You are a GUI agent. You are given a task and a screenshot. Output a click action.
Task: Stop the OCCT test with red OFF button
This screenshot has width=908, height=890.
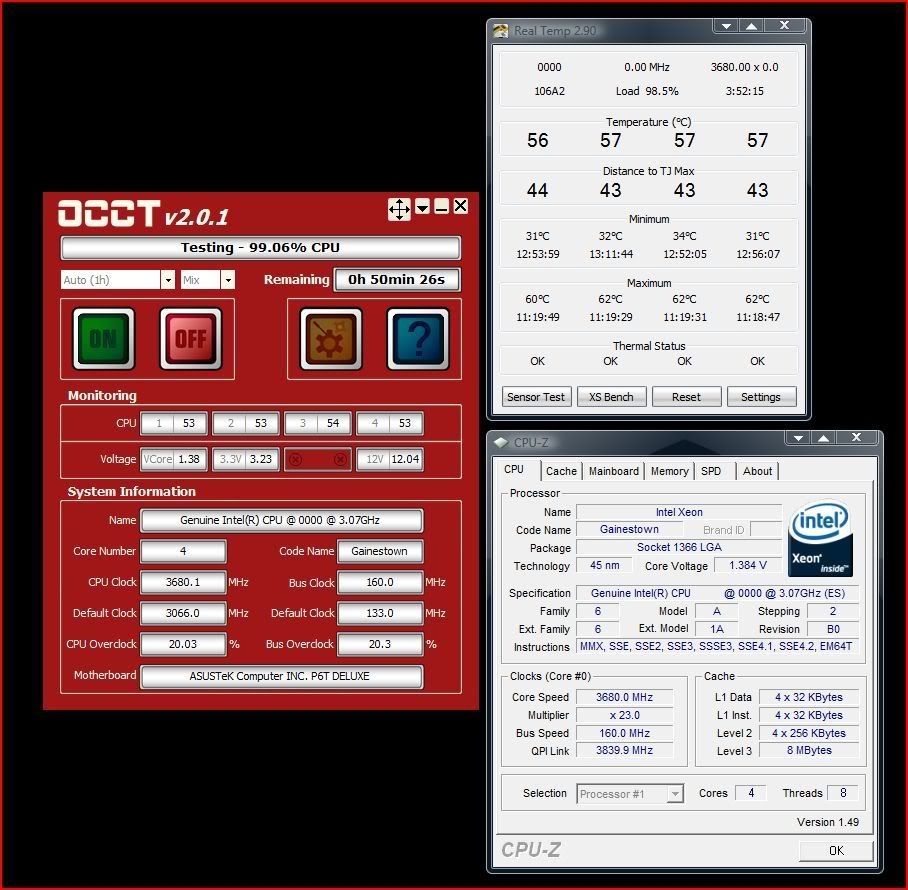[191, 339]
